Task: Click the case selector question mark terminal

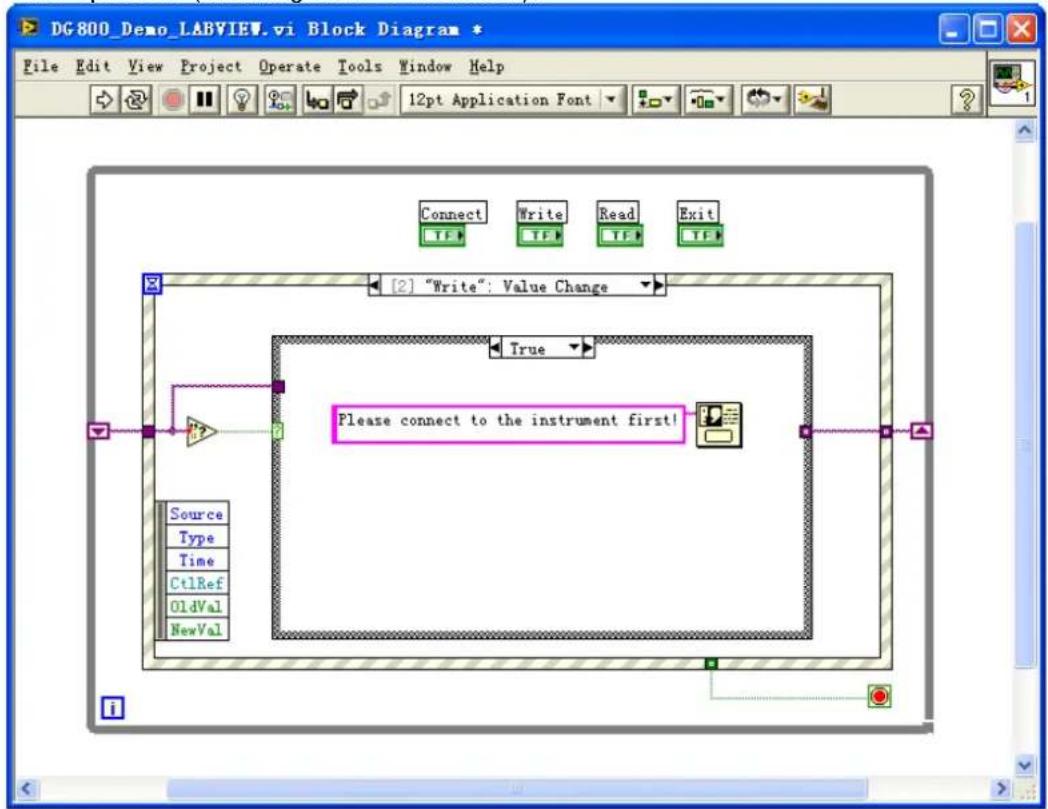Action: tap(277, 431)
